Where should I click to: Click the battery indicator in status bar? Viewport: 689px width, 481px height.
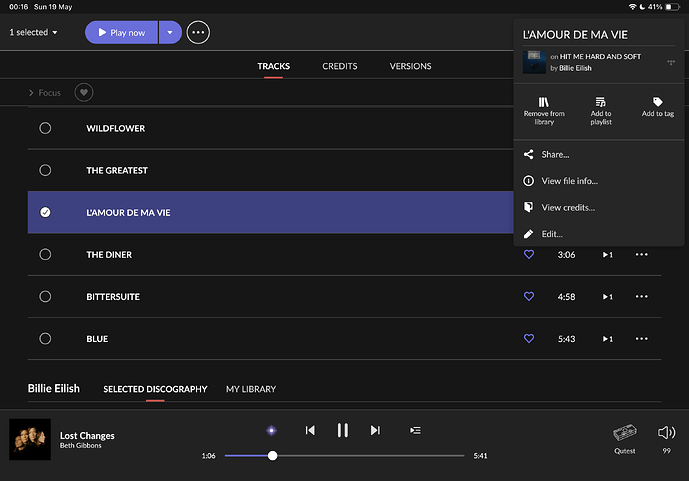pos(672,7)
